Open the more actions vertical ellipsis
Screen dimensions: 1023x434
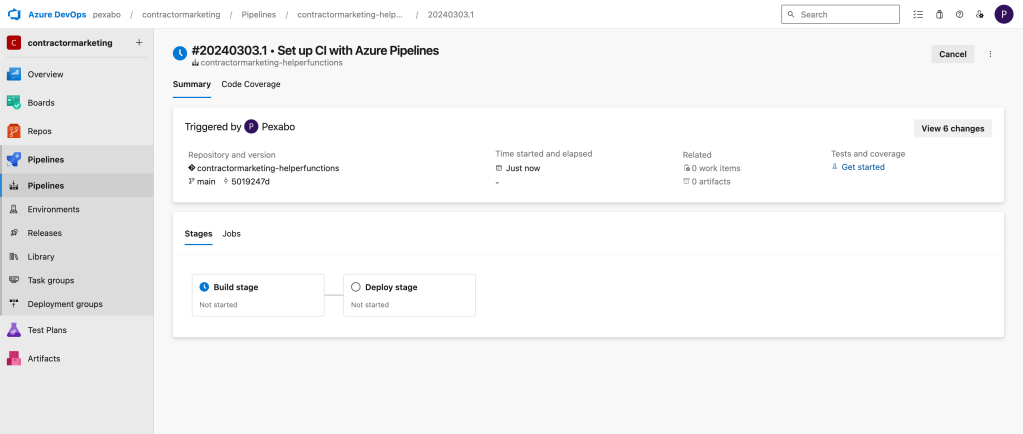point(990,54)
